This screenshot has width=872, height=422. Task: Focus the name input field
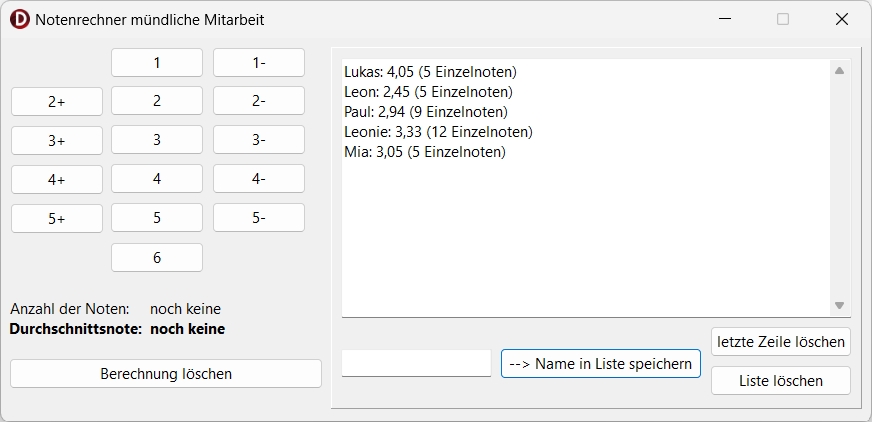[416, 364]
